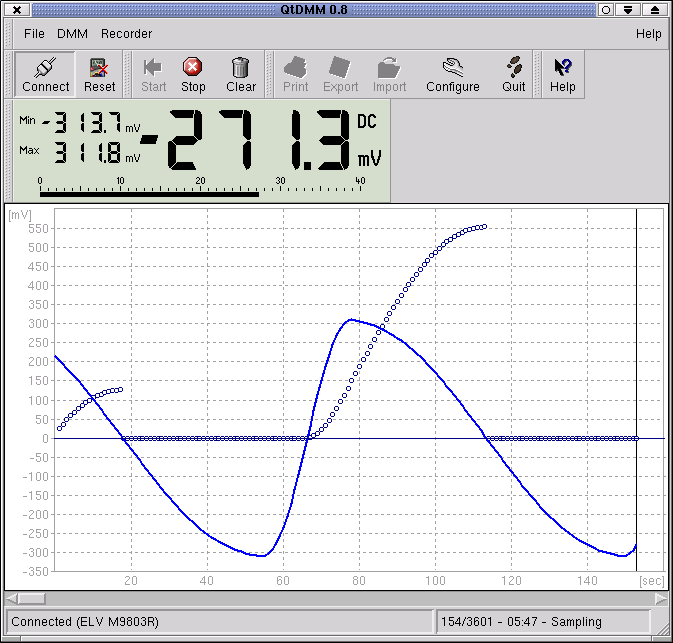Image resolution: width=673 pixels, height=643 pixels.
Task: Export data with the Export icon
Action: [x=340, y=75]
